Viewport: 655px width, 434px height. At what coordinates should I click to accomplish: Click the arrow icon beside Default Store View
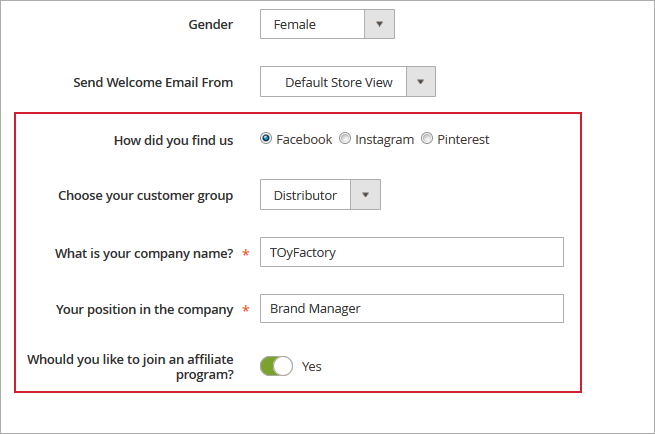pyautogui.click(x=421, y=82)
